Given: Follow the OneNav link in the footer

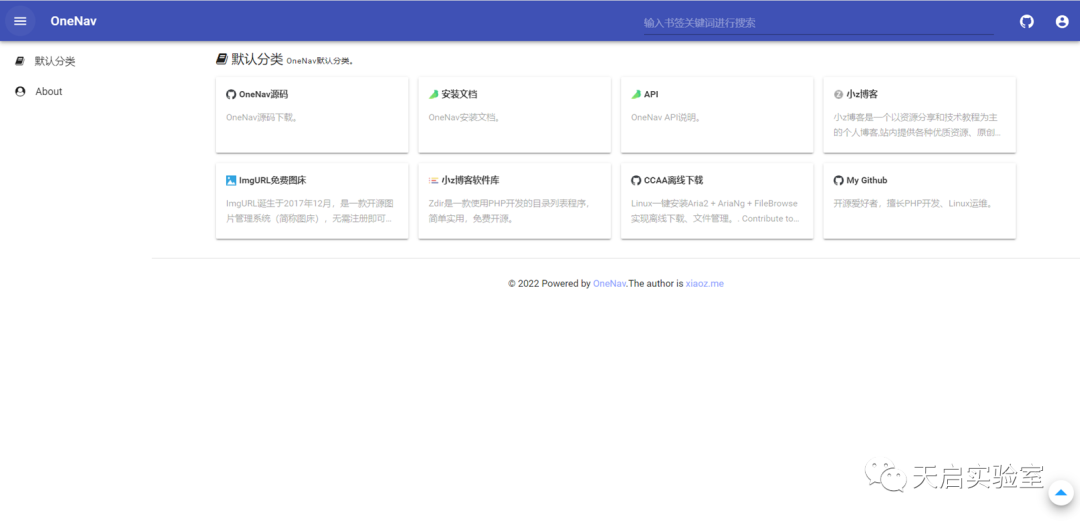Looking at the screenshot, I should pyautogui.click(x=609, y=283).
